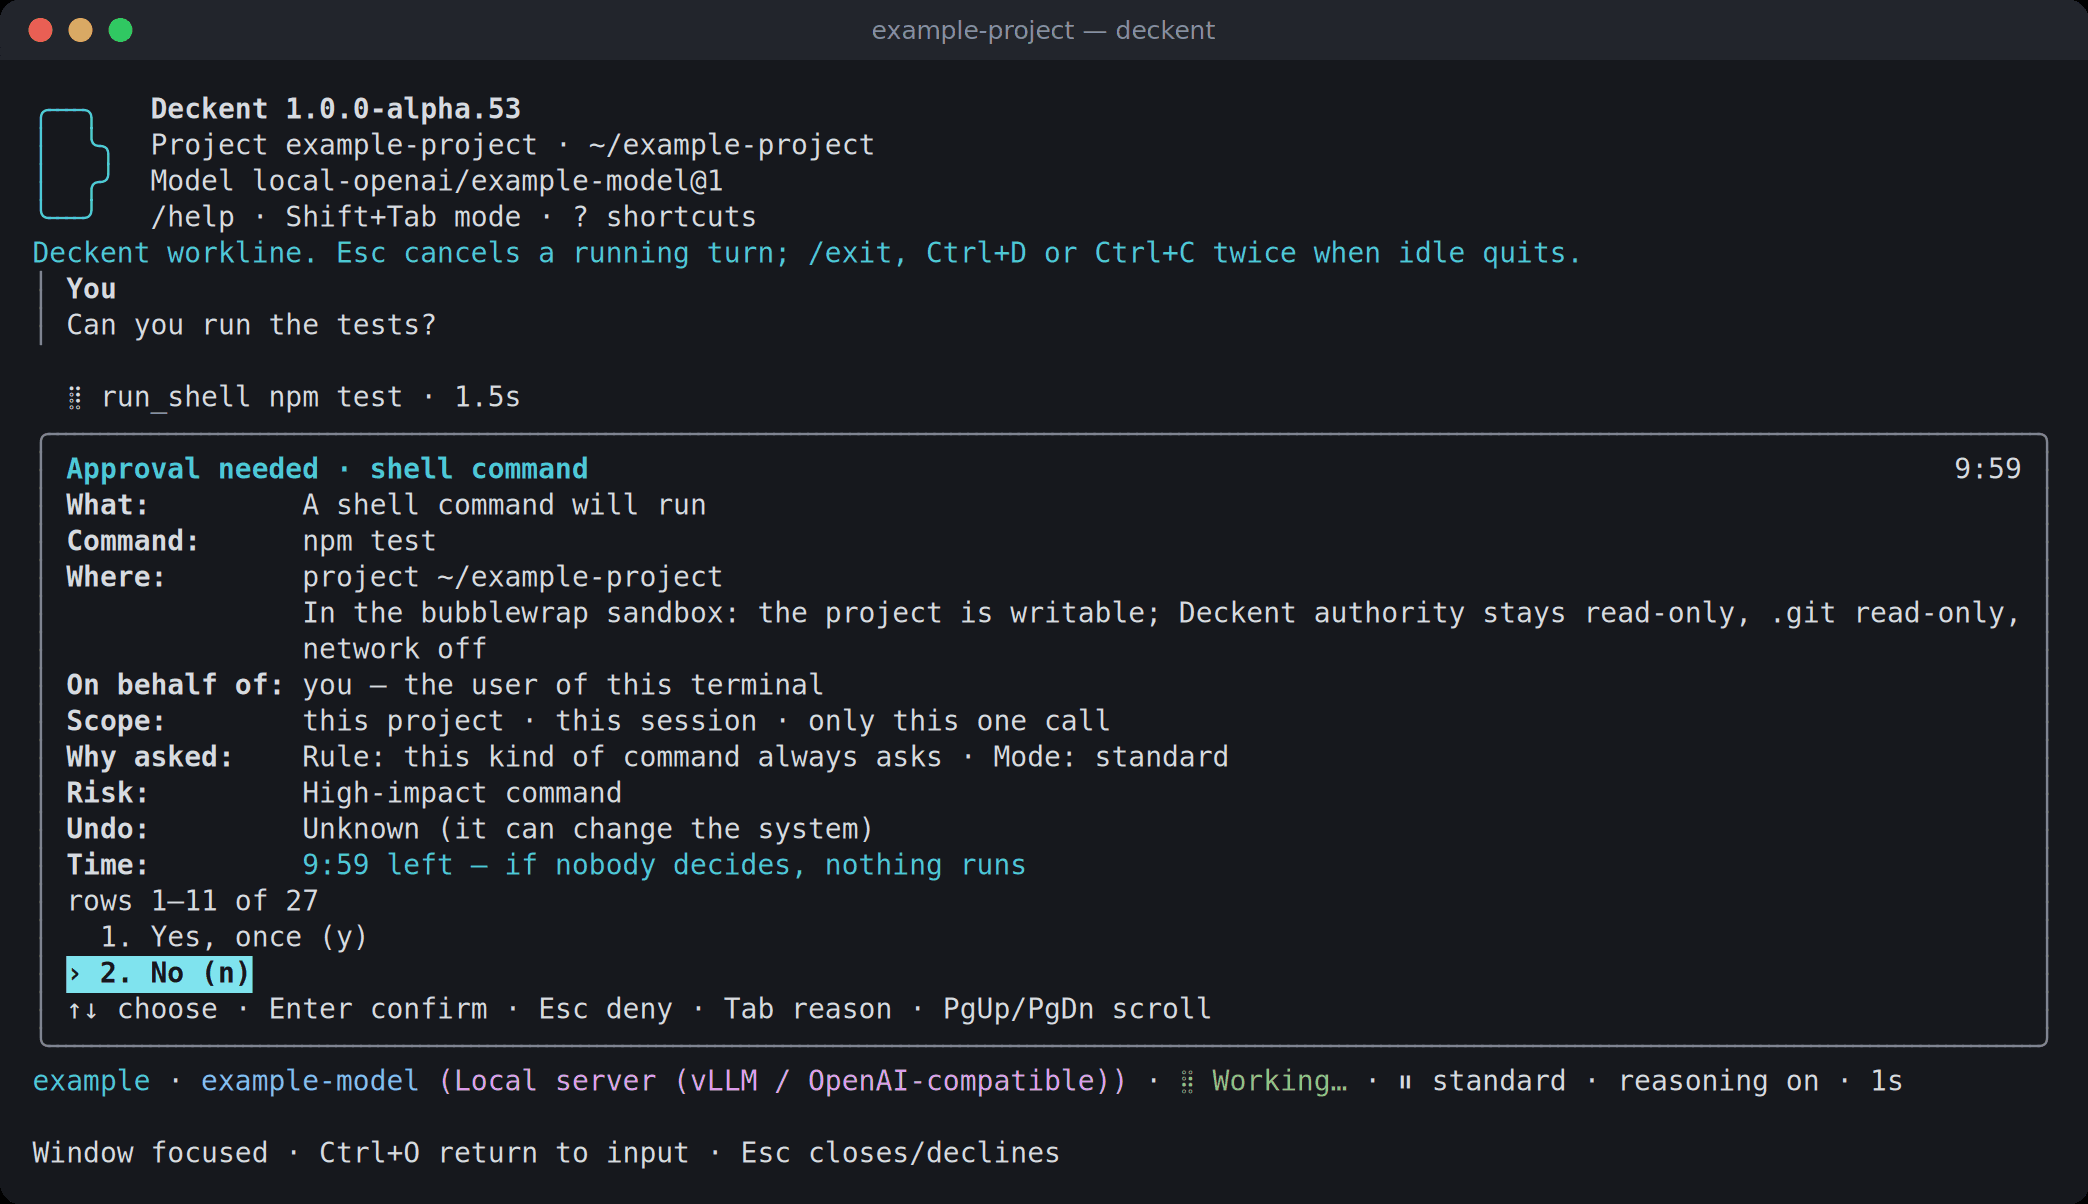The height and width of the screenshot is (1204, 2088).
Task: Click the You message header
Action: (x=91, y=289)
